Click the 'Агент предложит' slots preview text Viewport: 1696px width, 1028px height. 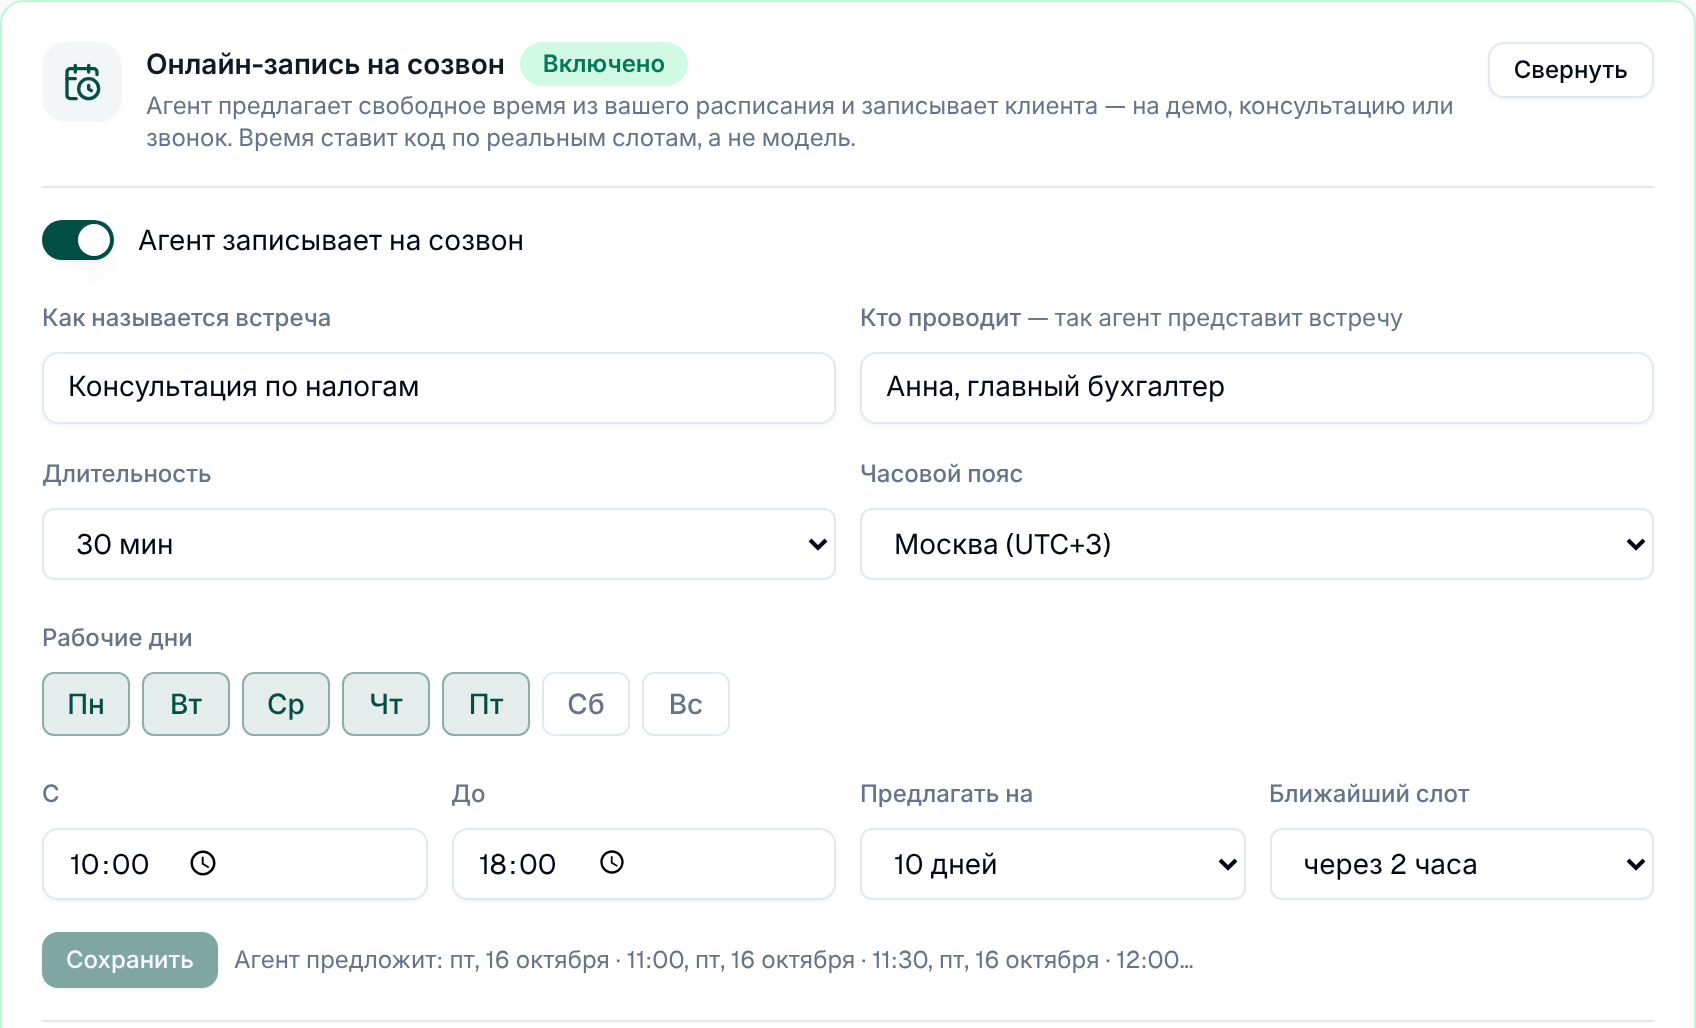(x=714, y=960)
